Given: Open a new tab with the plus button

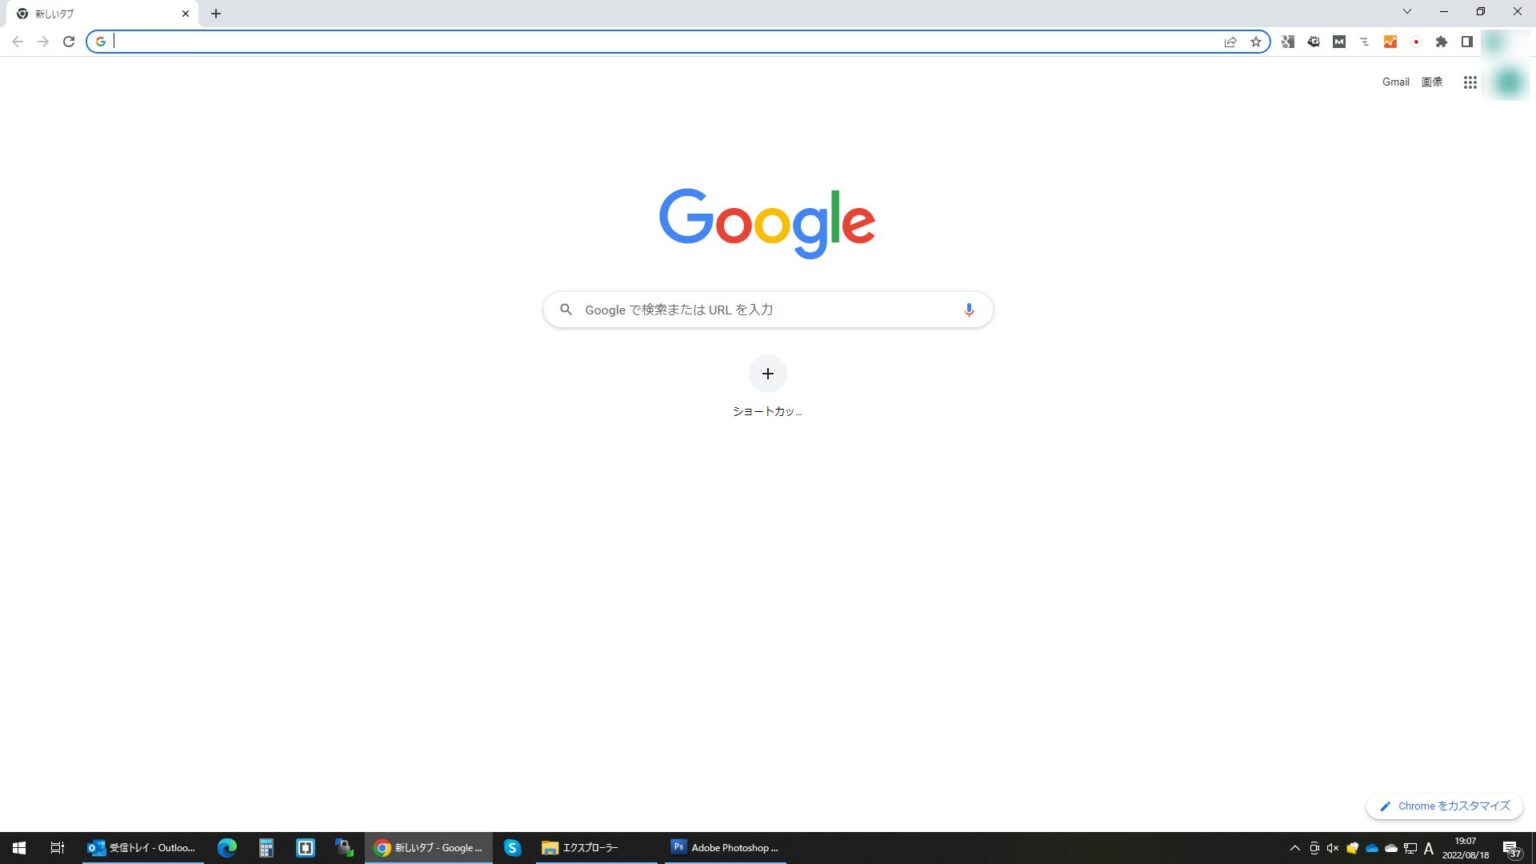Looking at the screenshot, I should [x=216, y=14].
